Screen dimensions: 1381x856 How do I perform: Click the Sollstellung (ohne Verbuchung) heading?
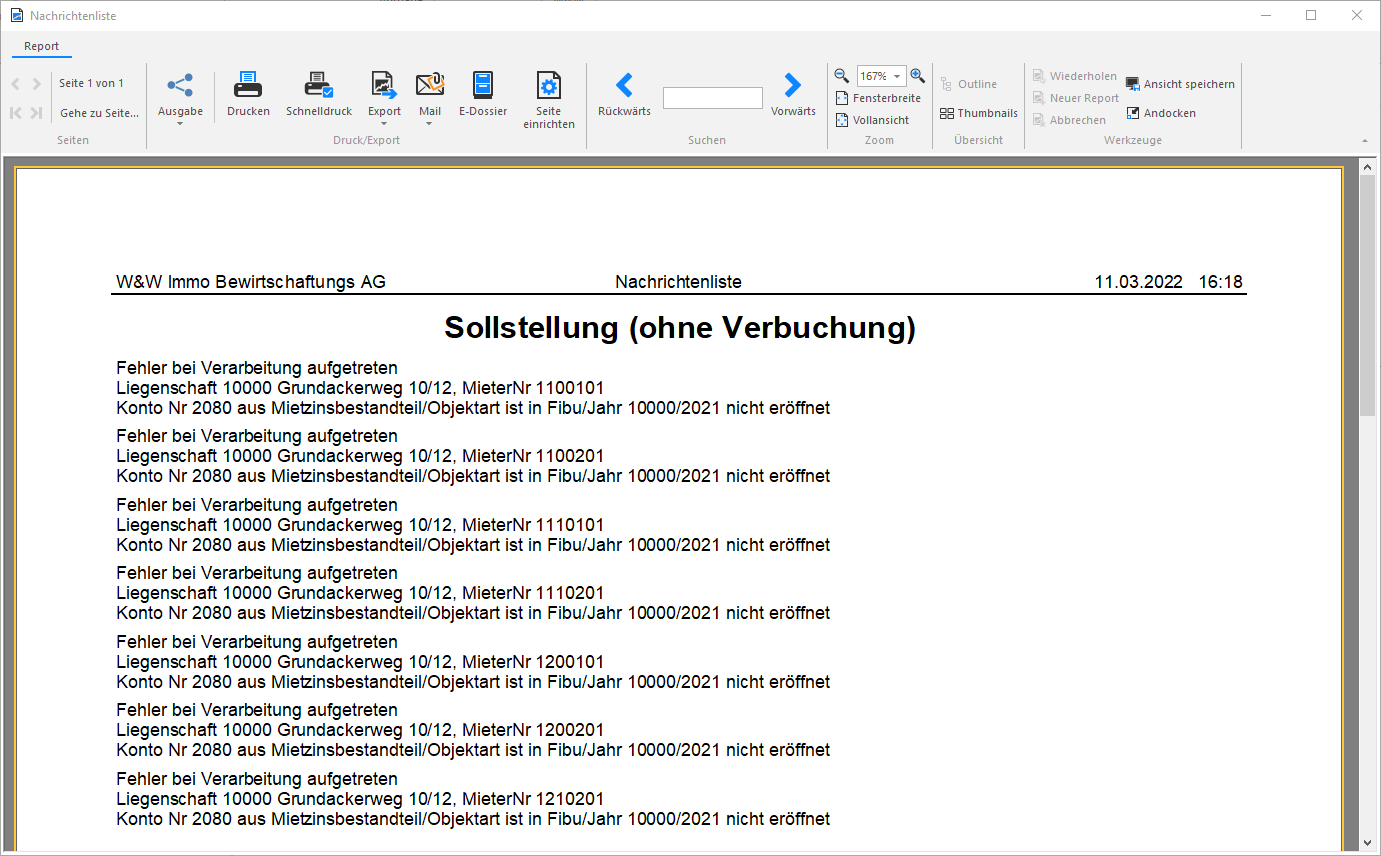point(680,328)
